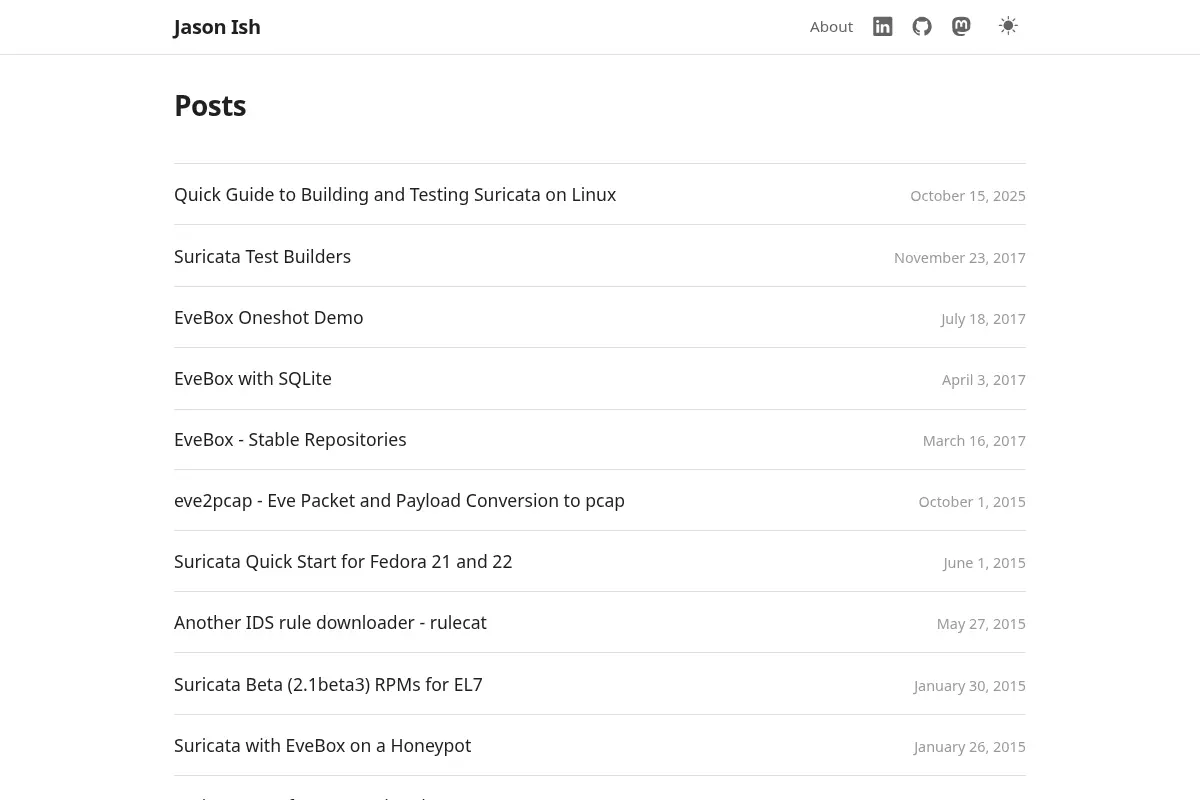Open the eve2pcap conversion post
Image resolution: width=1200 pixels, height=800 pixels.
click(399, 500)
